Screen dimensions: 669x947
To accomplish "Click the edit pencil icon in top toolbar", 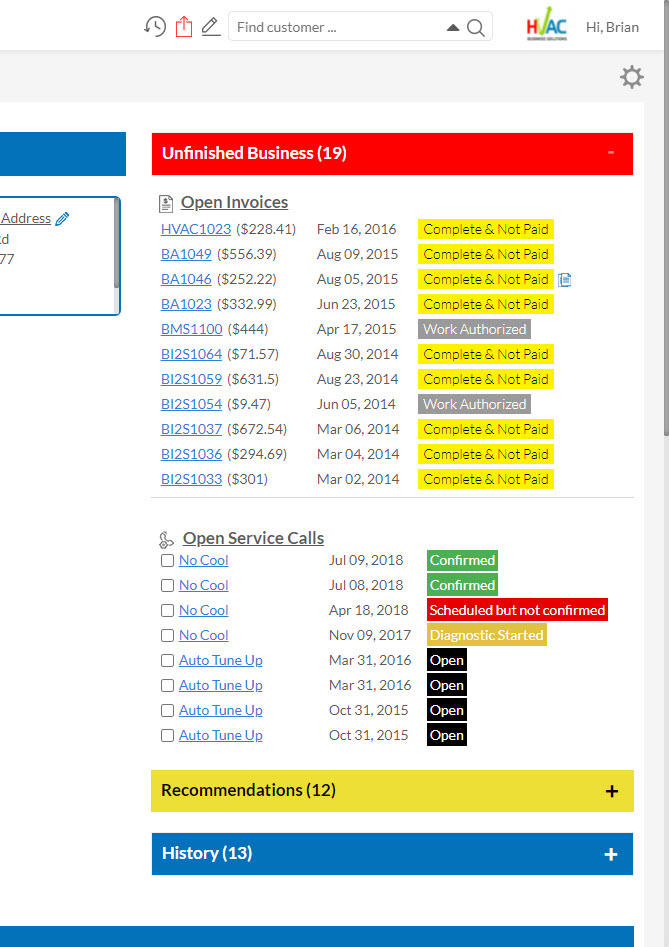I will [x=210, y=27].
